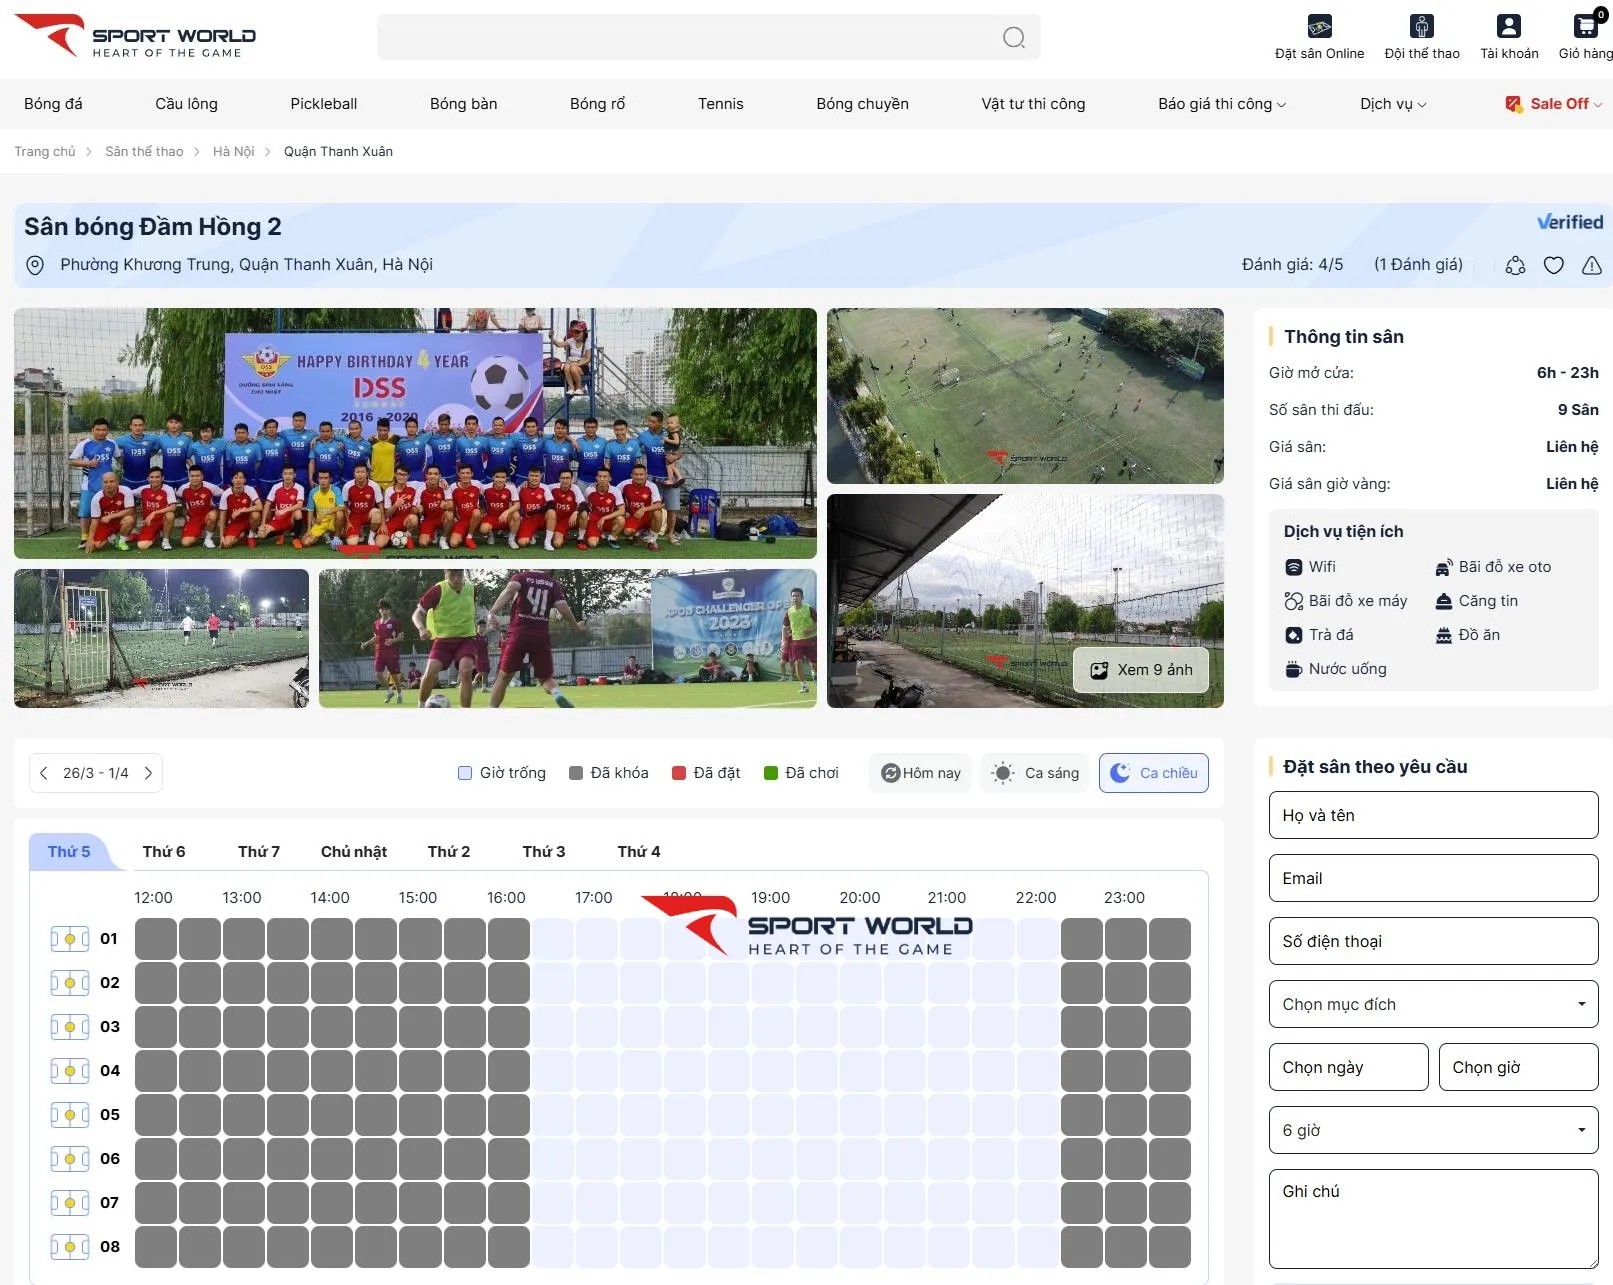Open the Pickleball menu item

(323, 104)
